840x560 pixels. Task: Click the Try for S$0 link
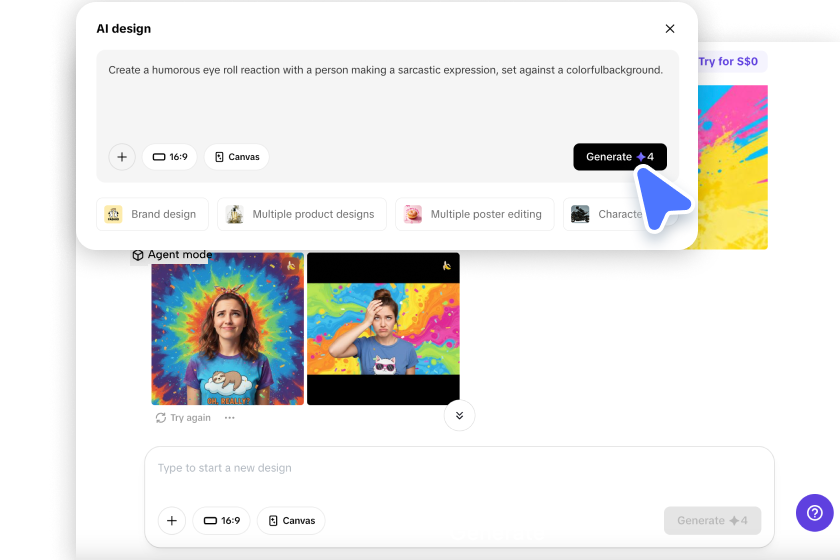click(x=728, y=62)
